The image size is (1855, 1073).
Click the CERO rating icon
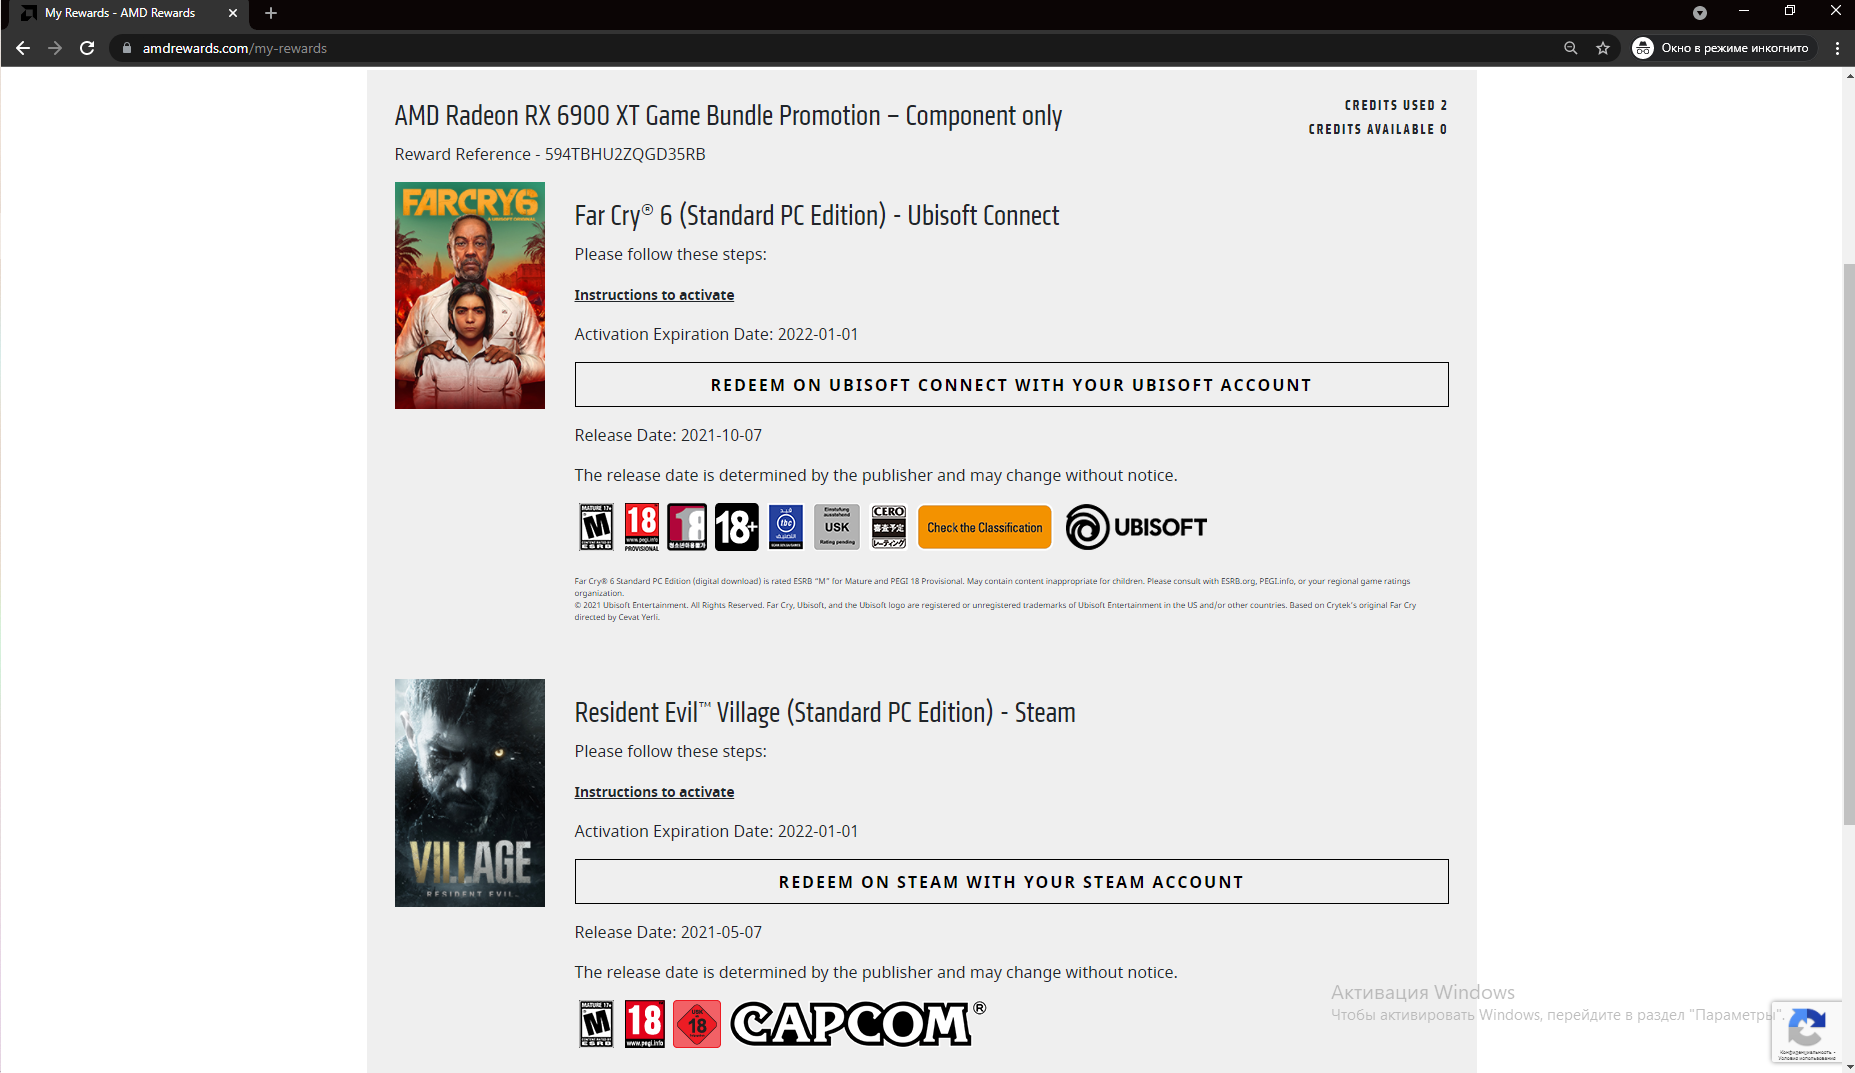click(x=889, y=527)
